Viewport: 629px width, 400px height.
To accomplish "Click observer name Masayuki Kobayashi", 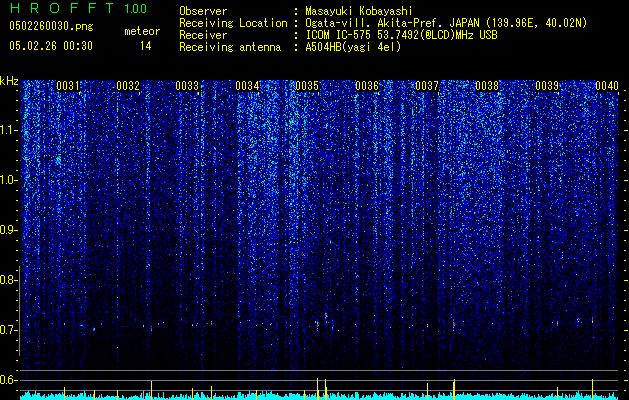I will click(x=358, y=11).
